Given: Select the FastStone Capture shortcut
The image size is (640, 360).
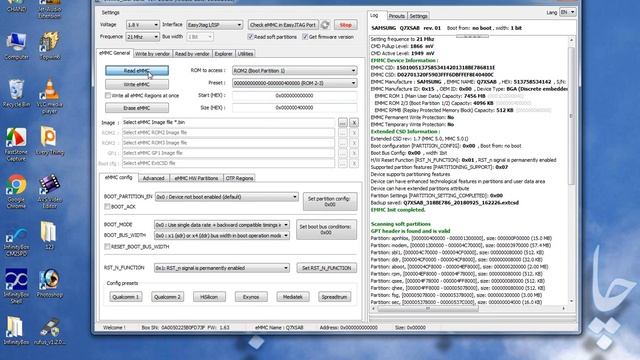Looking at the screenshot, I should coord(16,144).
